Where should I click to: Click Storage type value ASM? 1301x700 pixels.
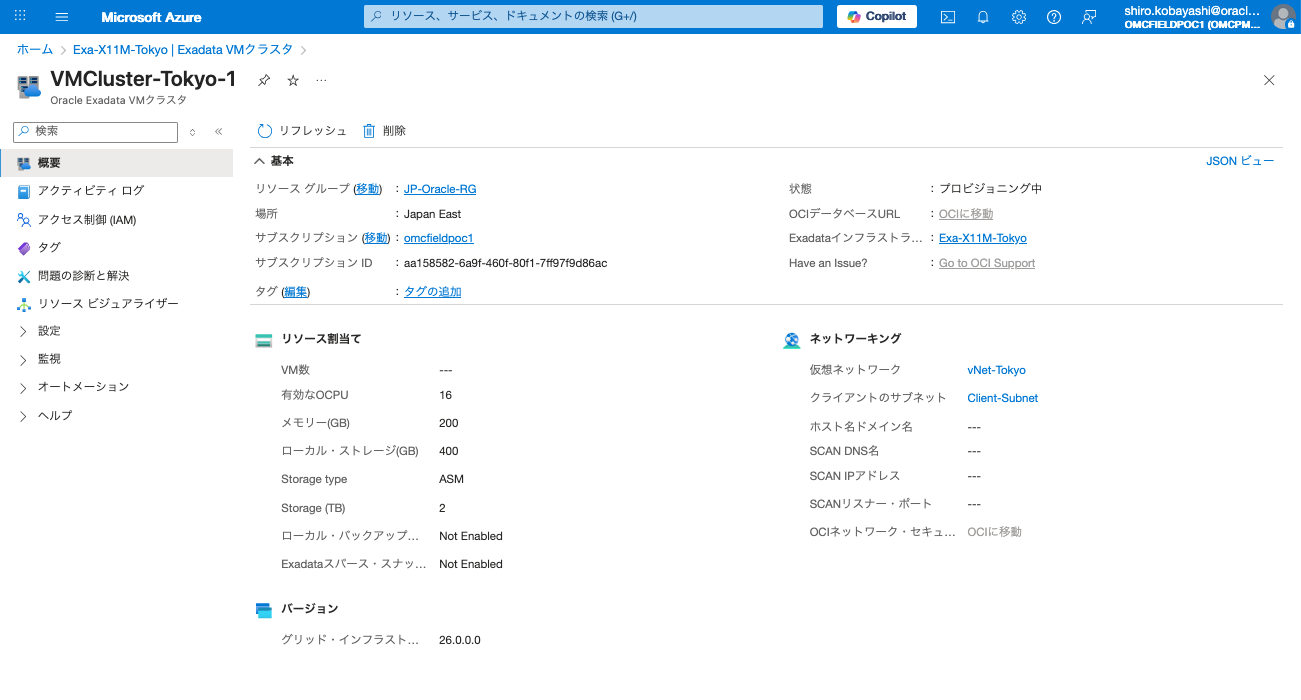click(452, 479)
